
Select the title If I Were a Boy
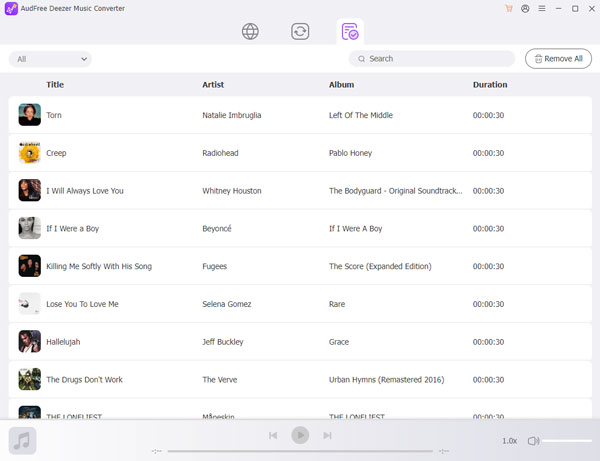tap(73, 229)
